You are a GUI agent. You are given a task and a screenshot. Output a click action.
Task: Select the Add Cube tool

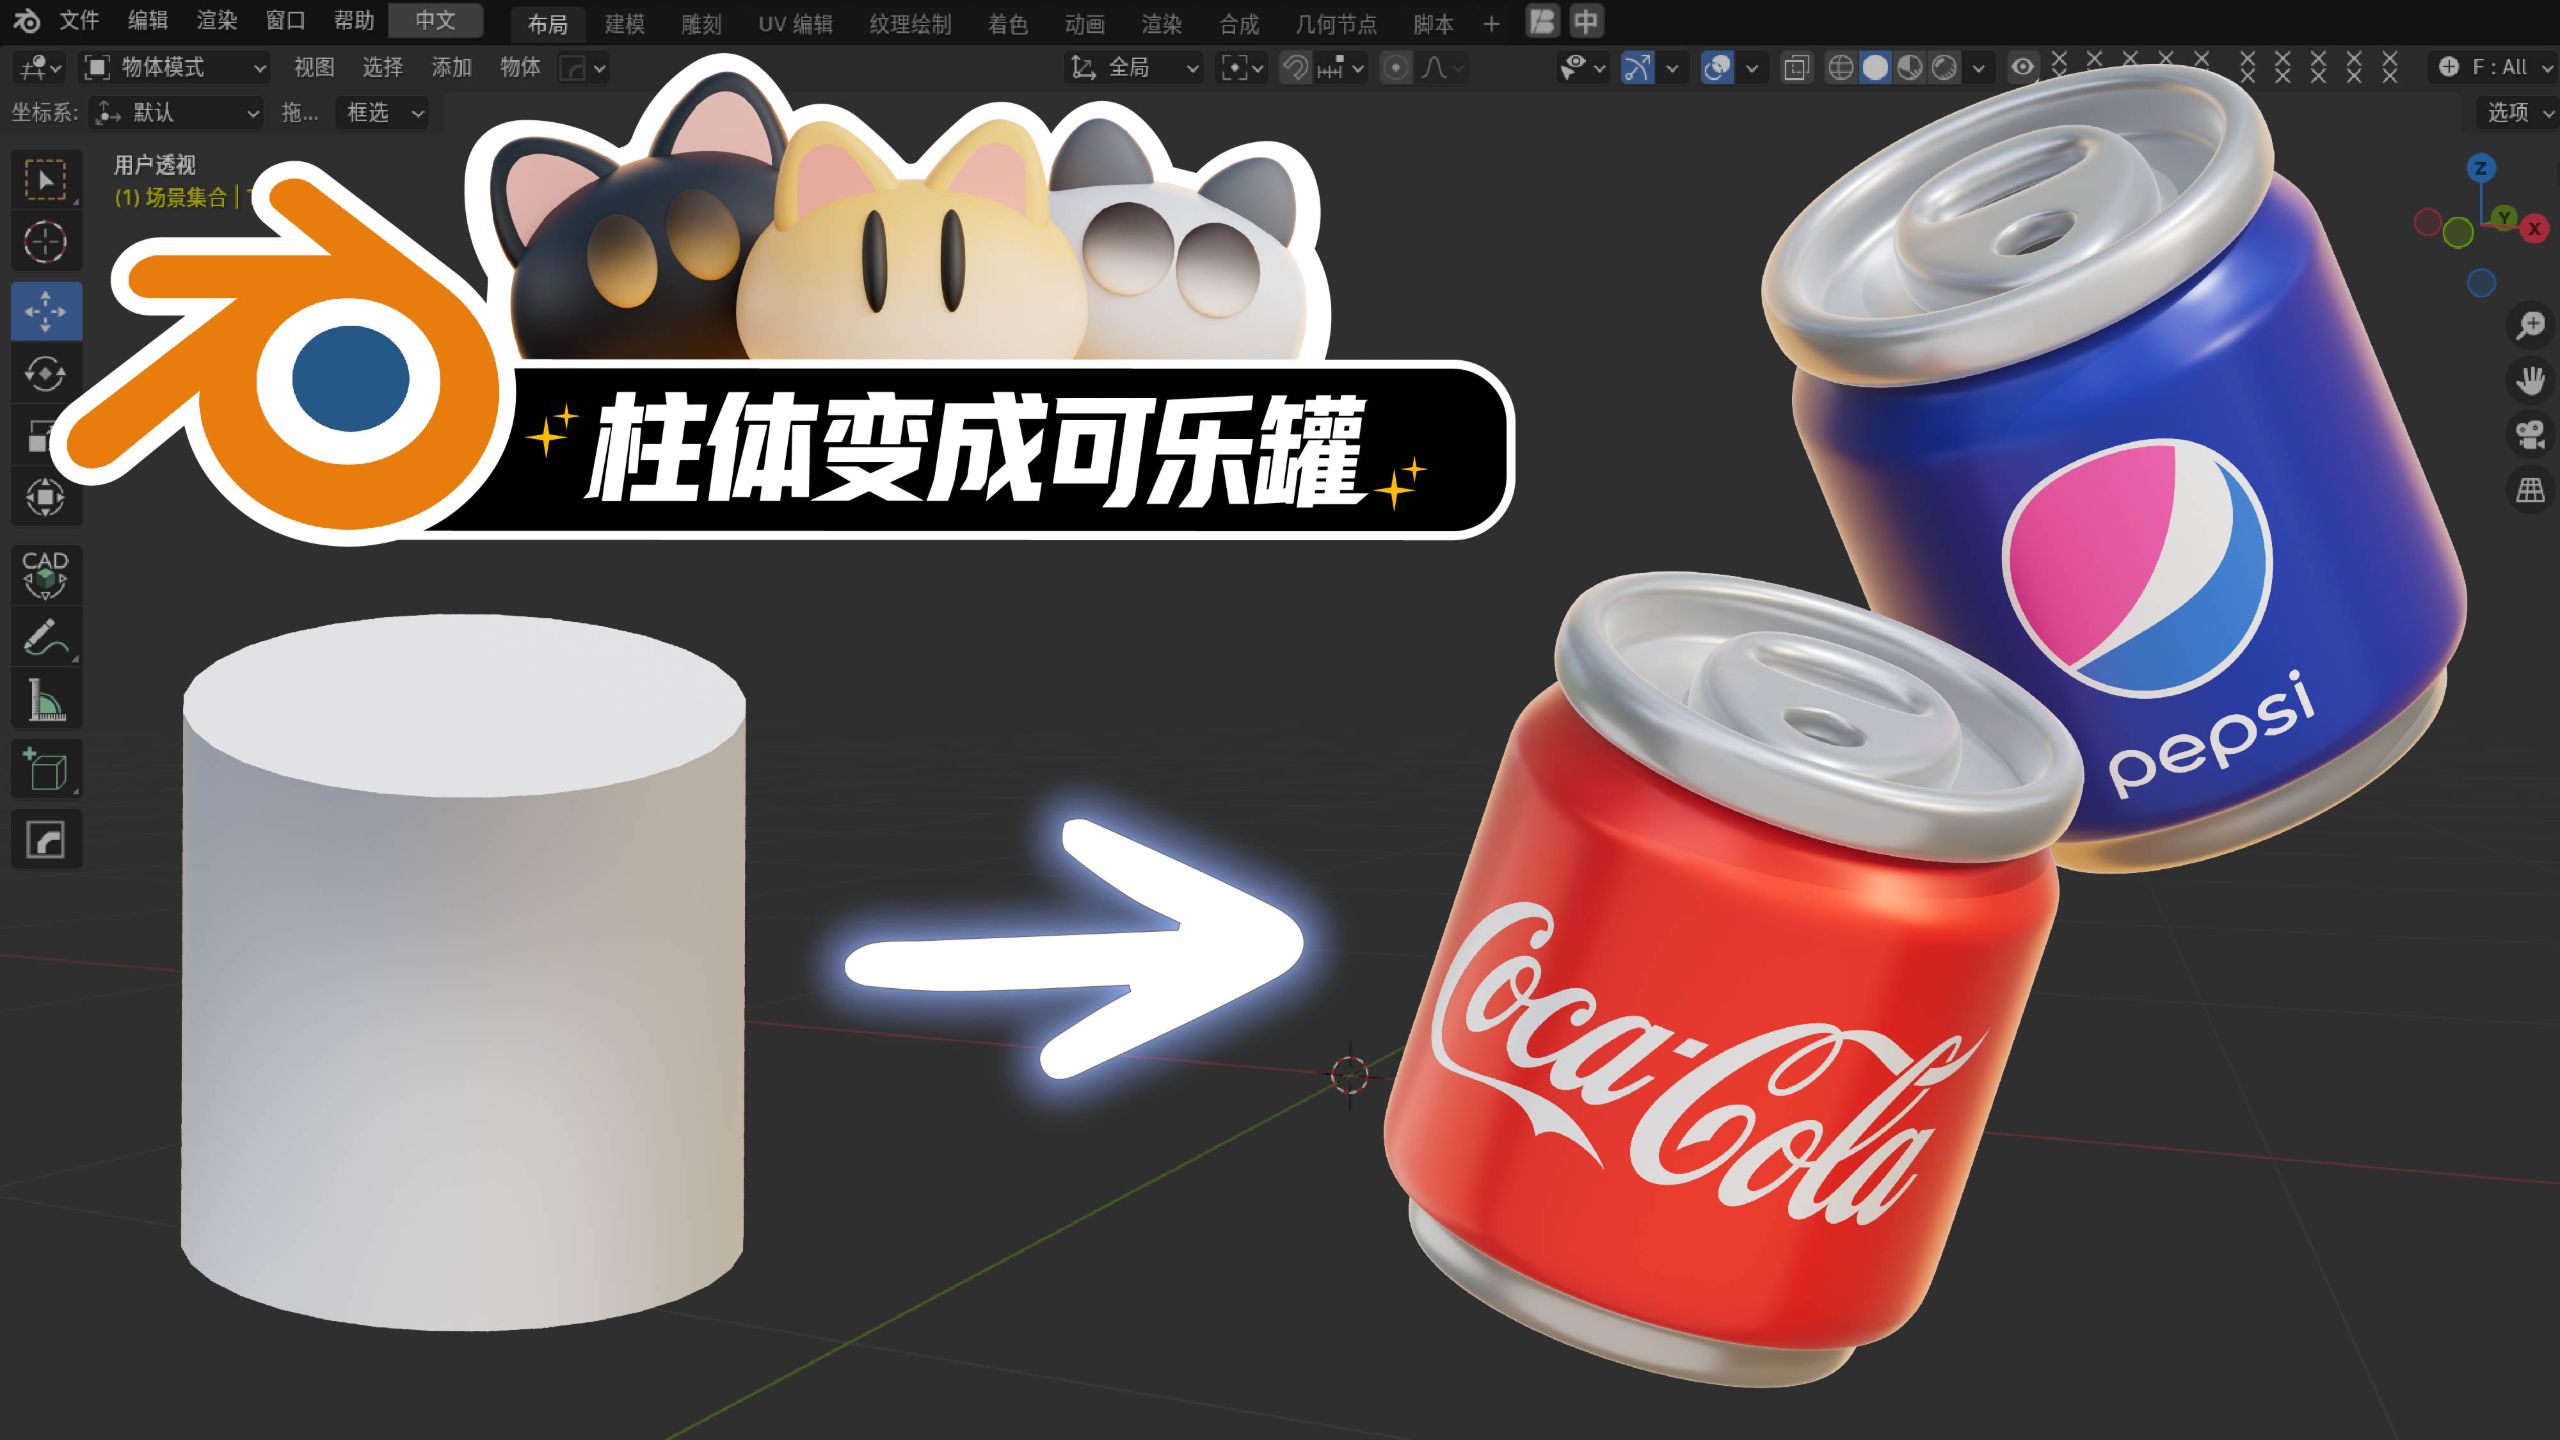[45, 769]
